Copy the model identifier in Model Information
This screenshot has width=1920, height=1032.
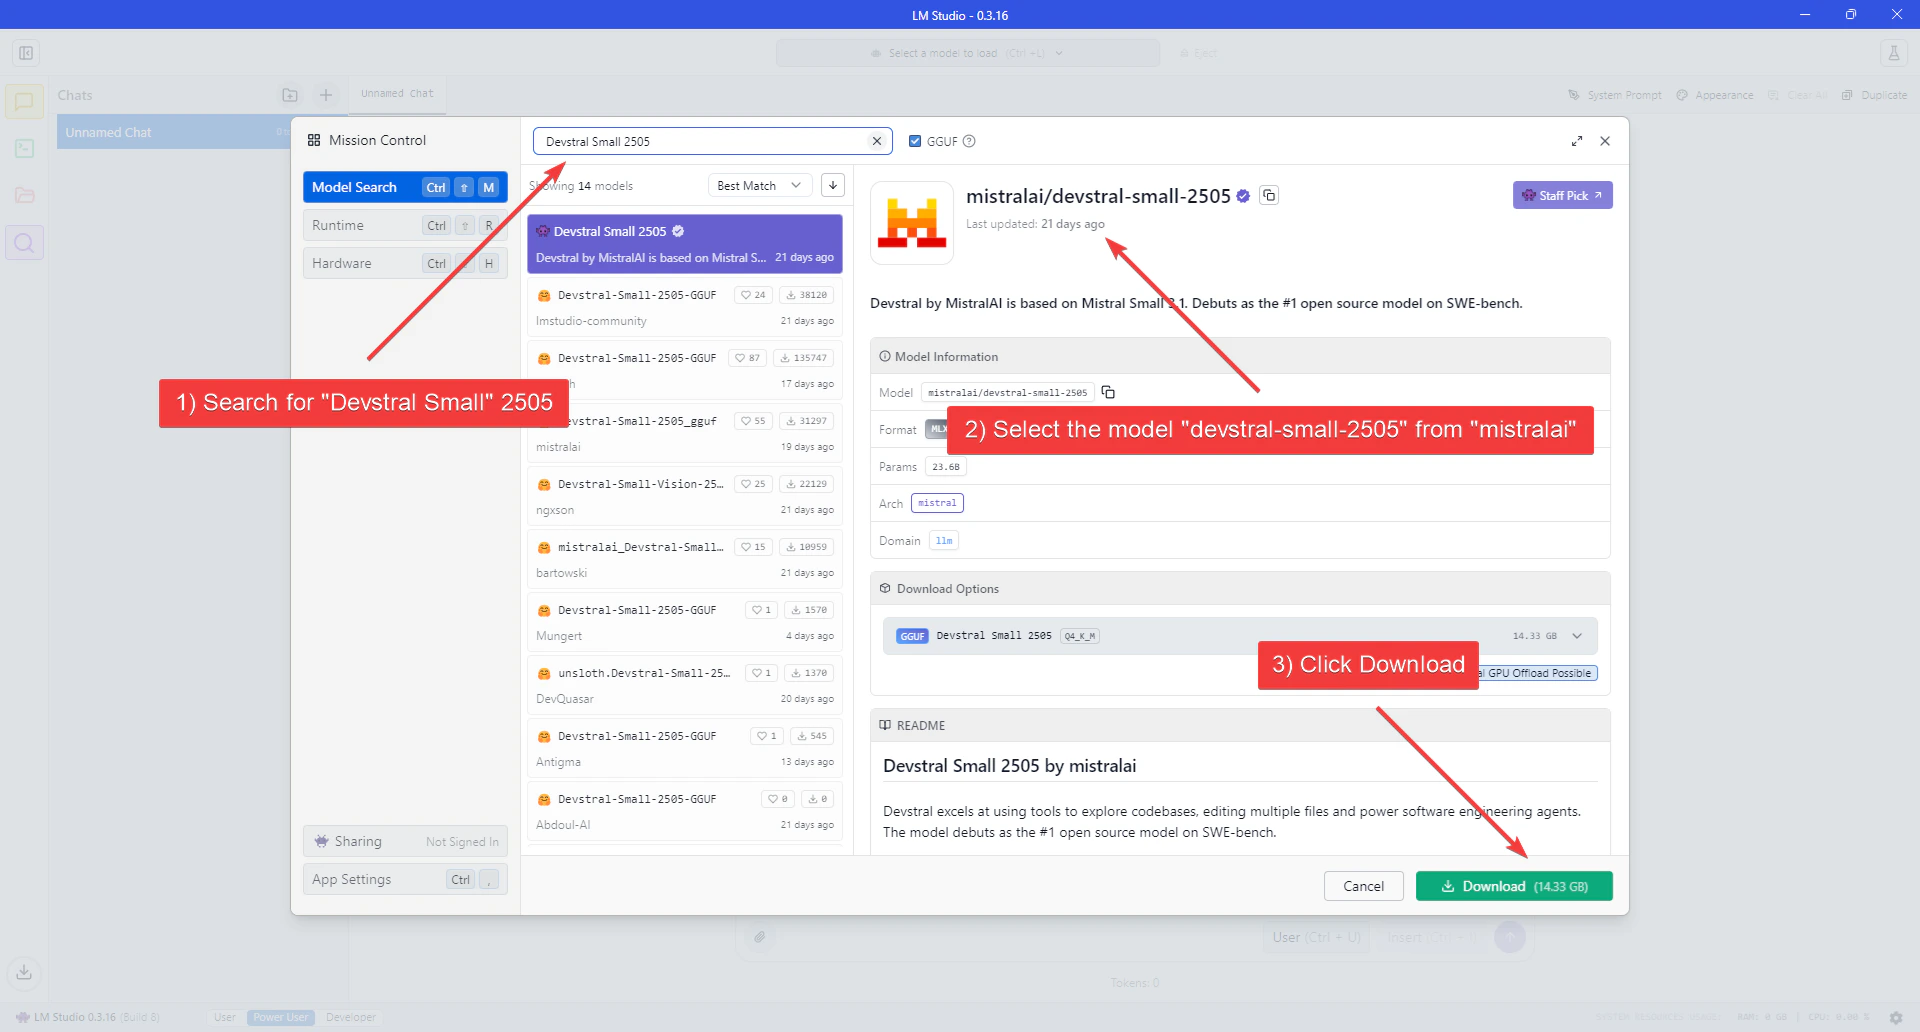[x=1108, y=392]
